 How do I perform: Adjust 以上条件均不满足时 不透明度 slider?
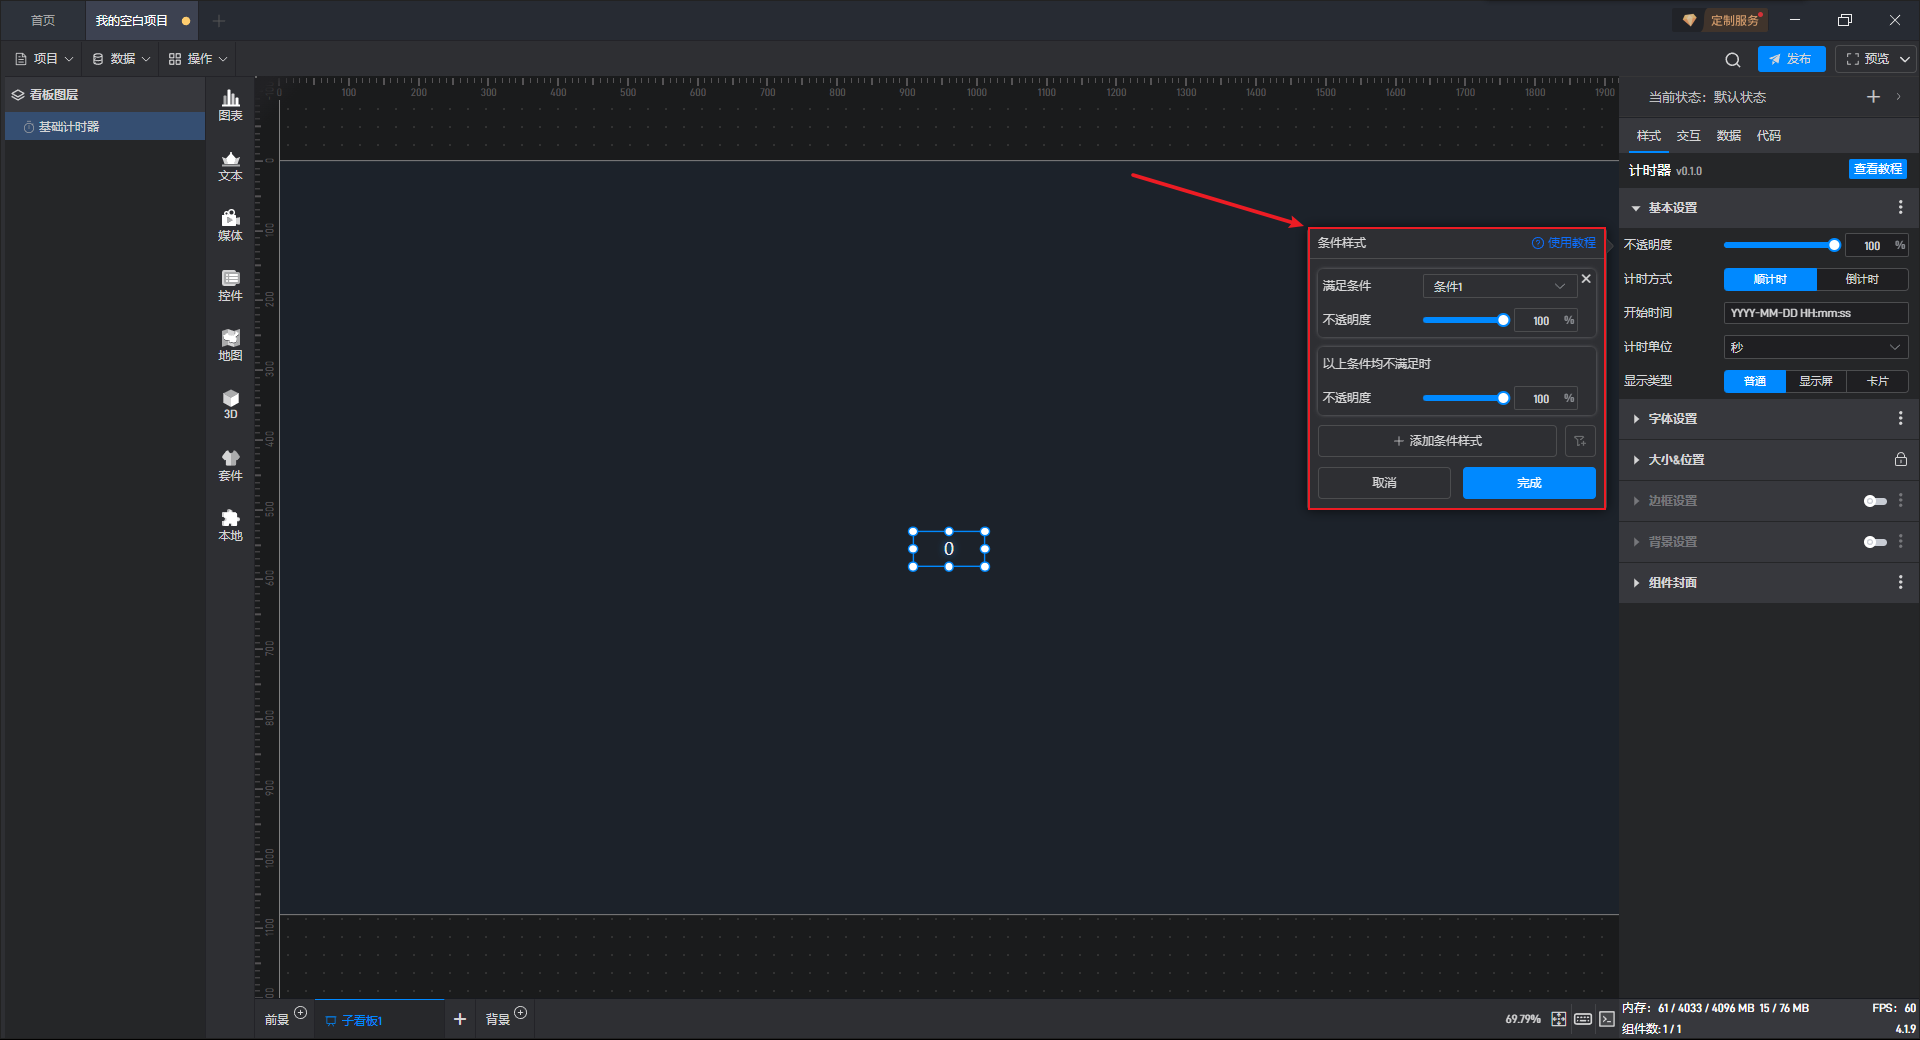1466,399
